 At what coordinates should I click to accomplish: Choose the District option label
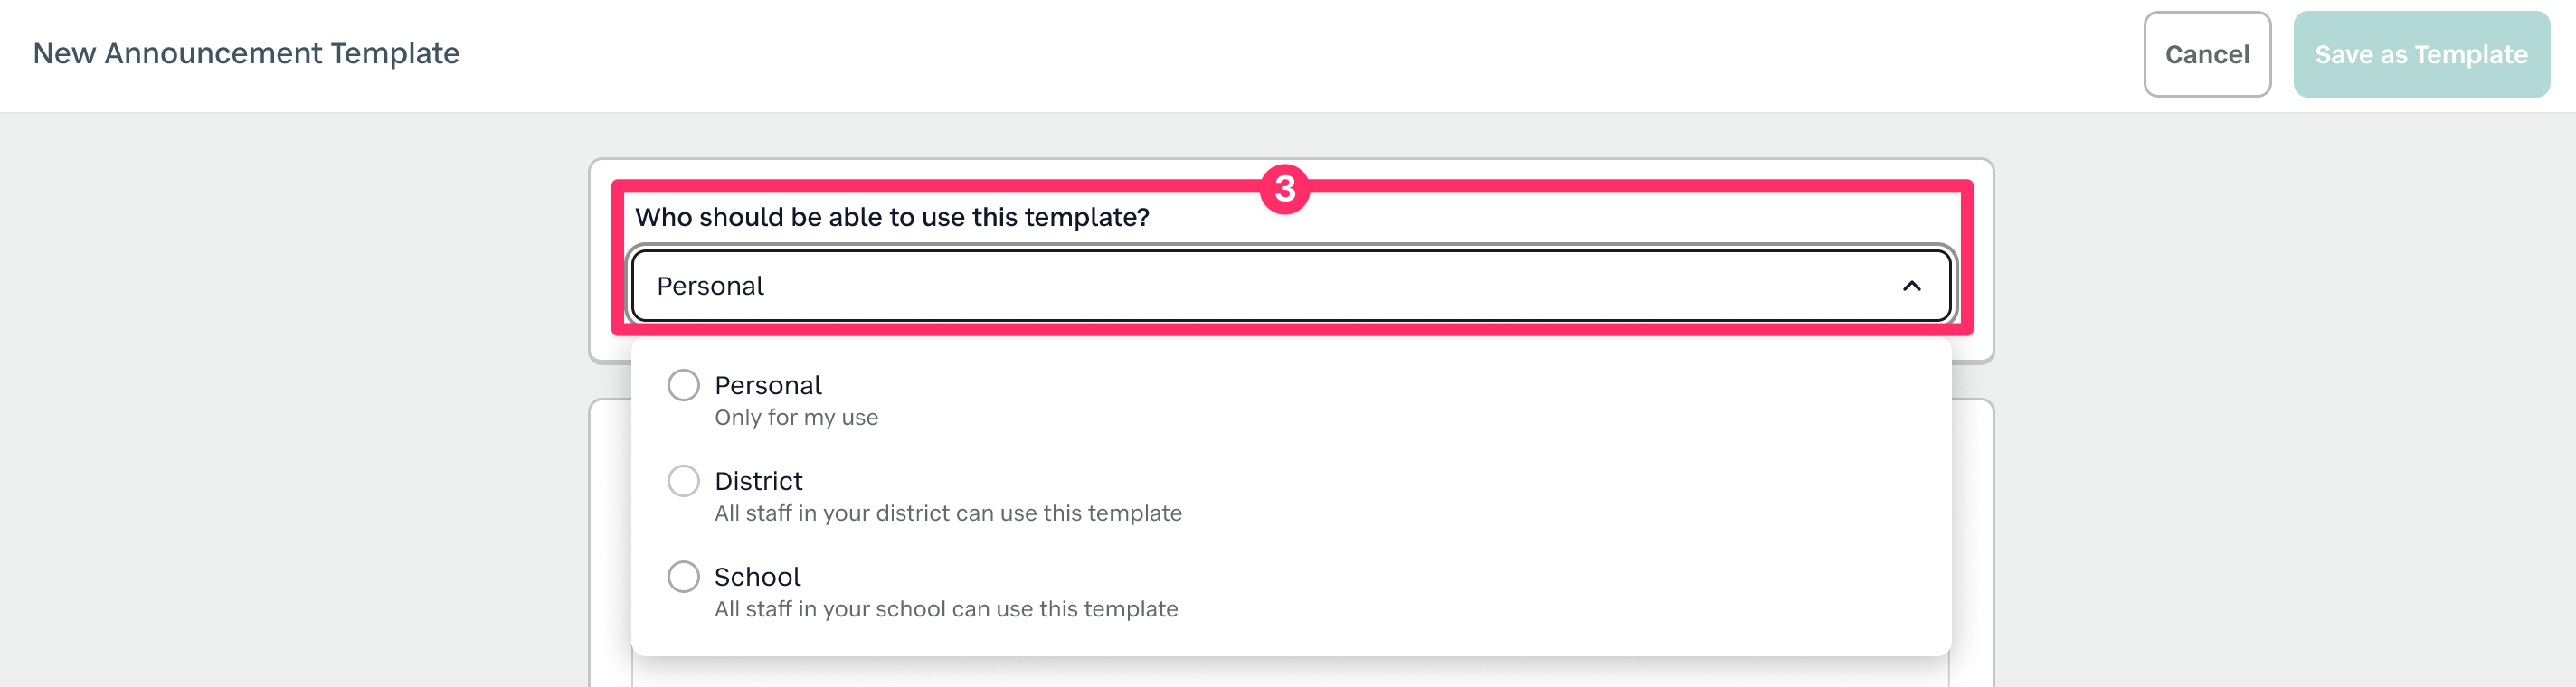(758, 482)
